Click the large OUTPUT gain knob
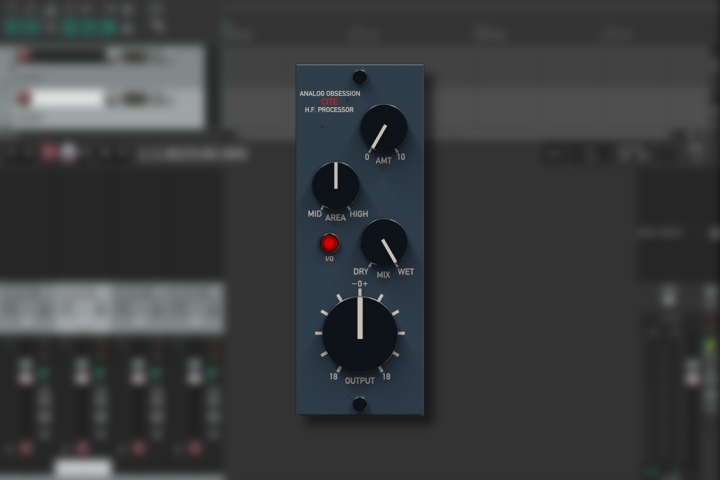 click(x=360, y=334)
